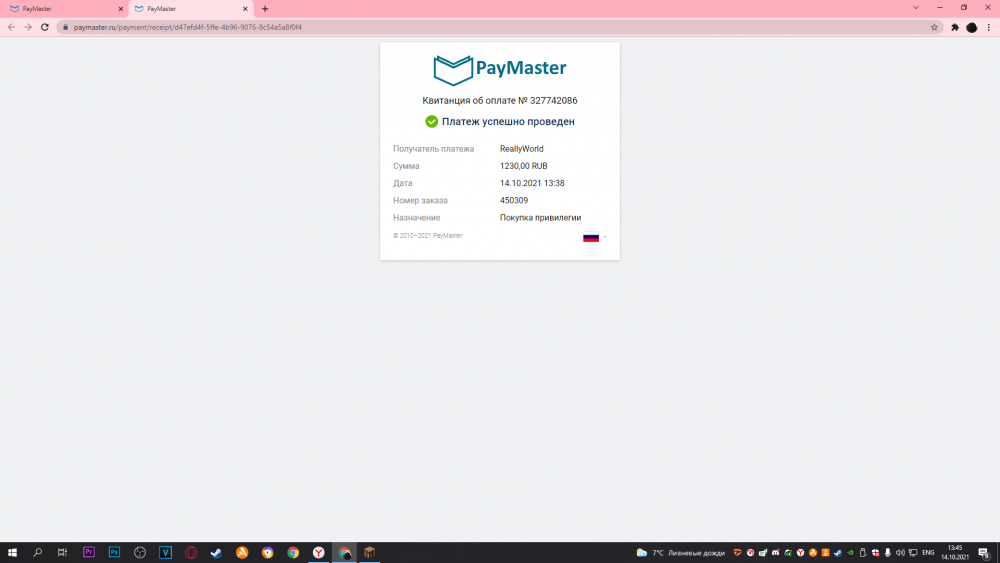The image size is (1000, 563).
Task: Open the Windows Start menu
Action: 12,552
